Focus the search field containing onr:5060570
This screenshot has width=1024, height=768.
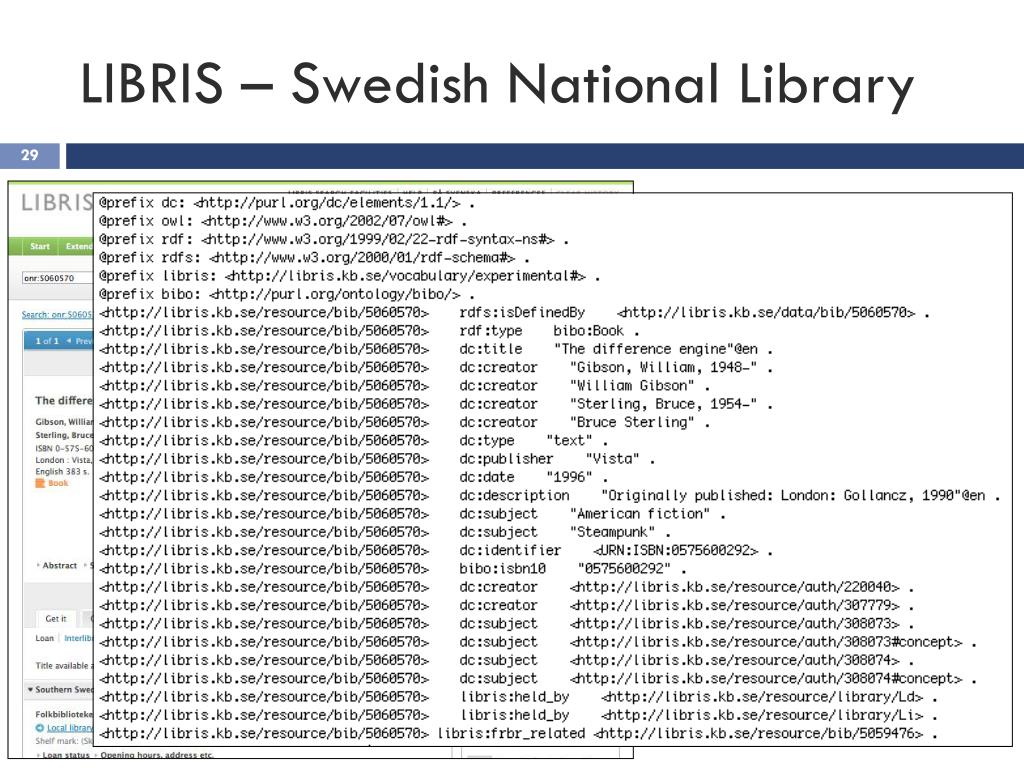[x=57, y=278]
